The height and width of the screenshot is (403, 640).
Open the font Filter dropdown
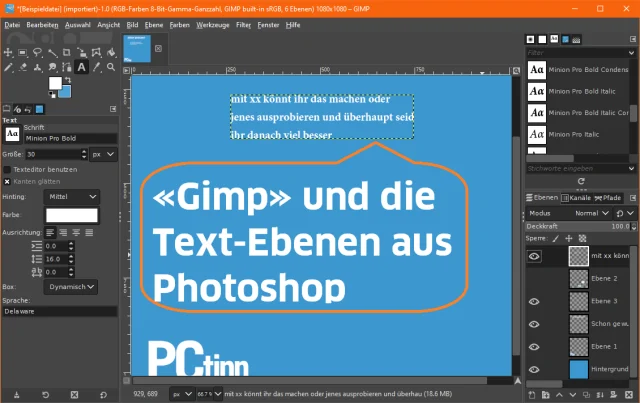(631, 53)
